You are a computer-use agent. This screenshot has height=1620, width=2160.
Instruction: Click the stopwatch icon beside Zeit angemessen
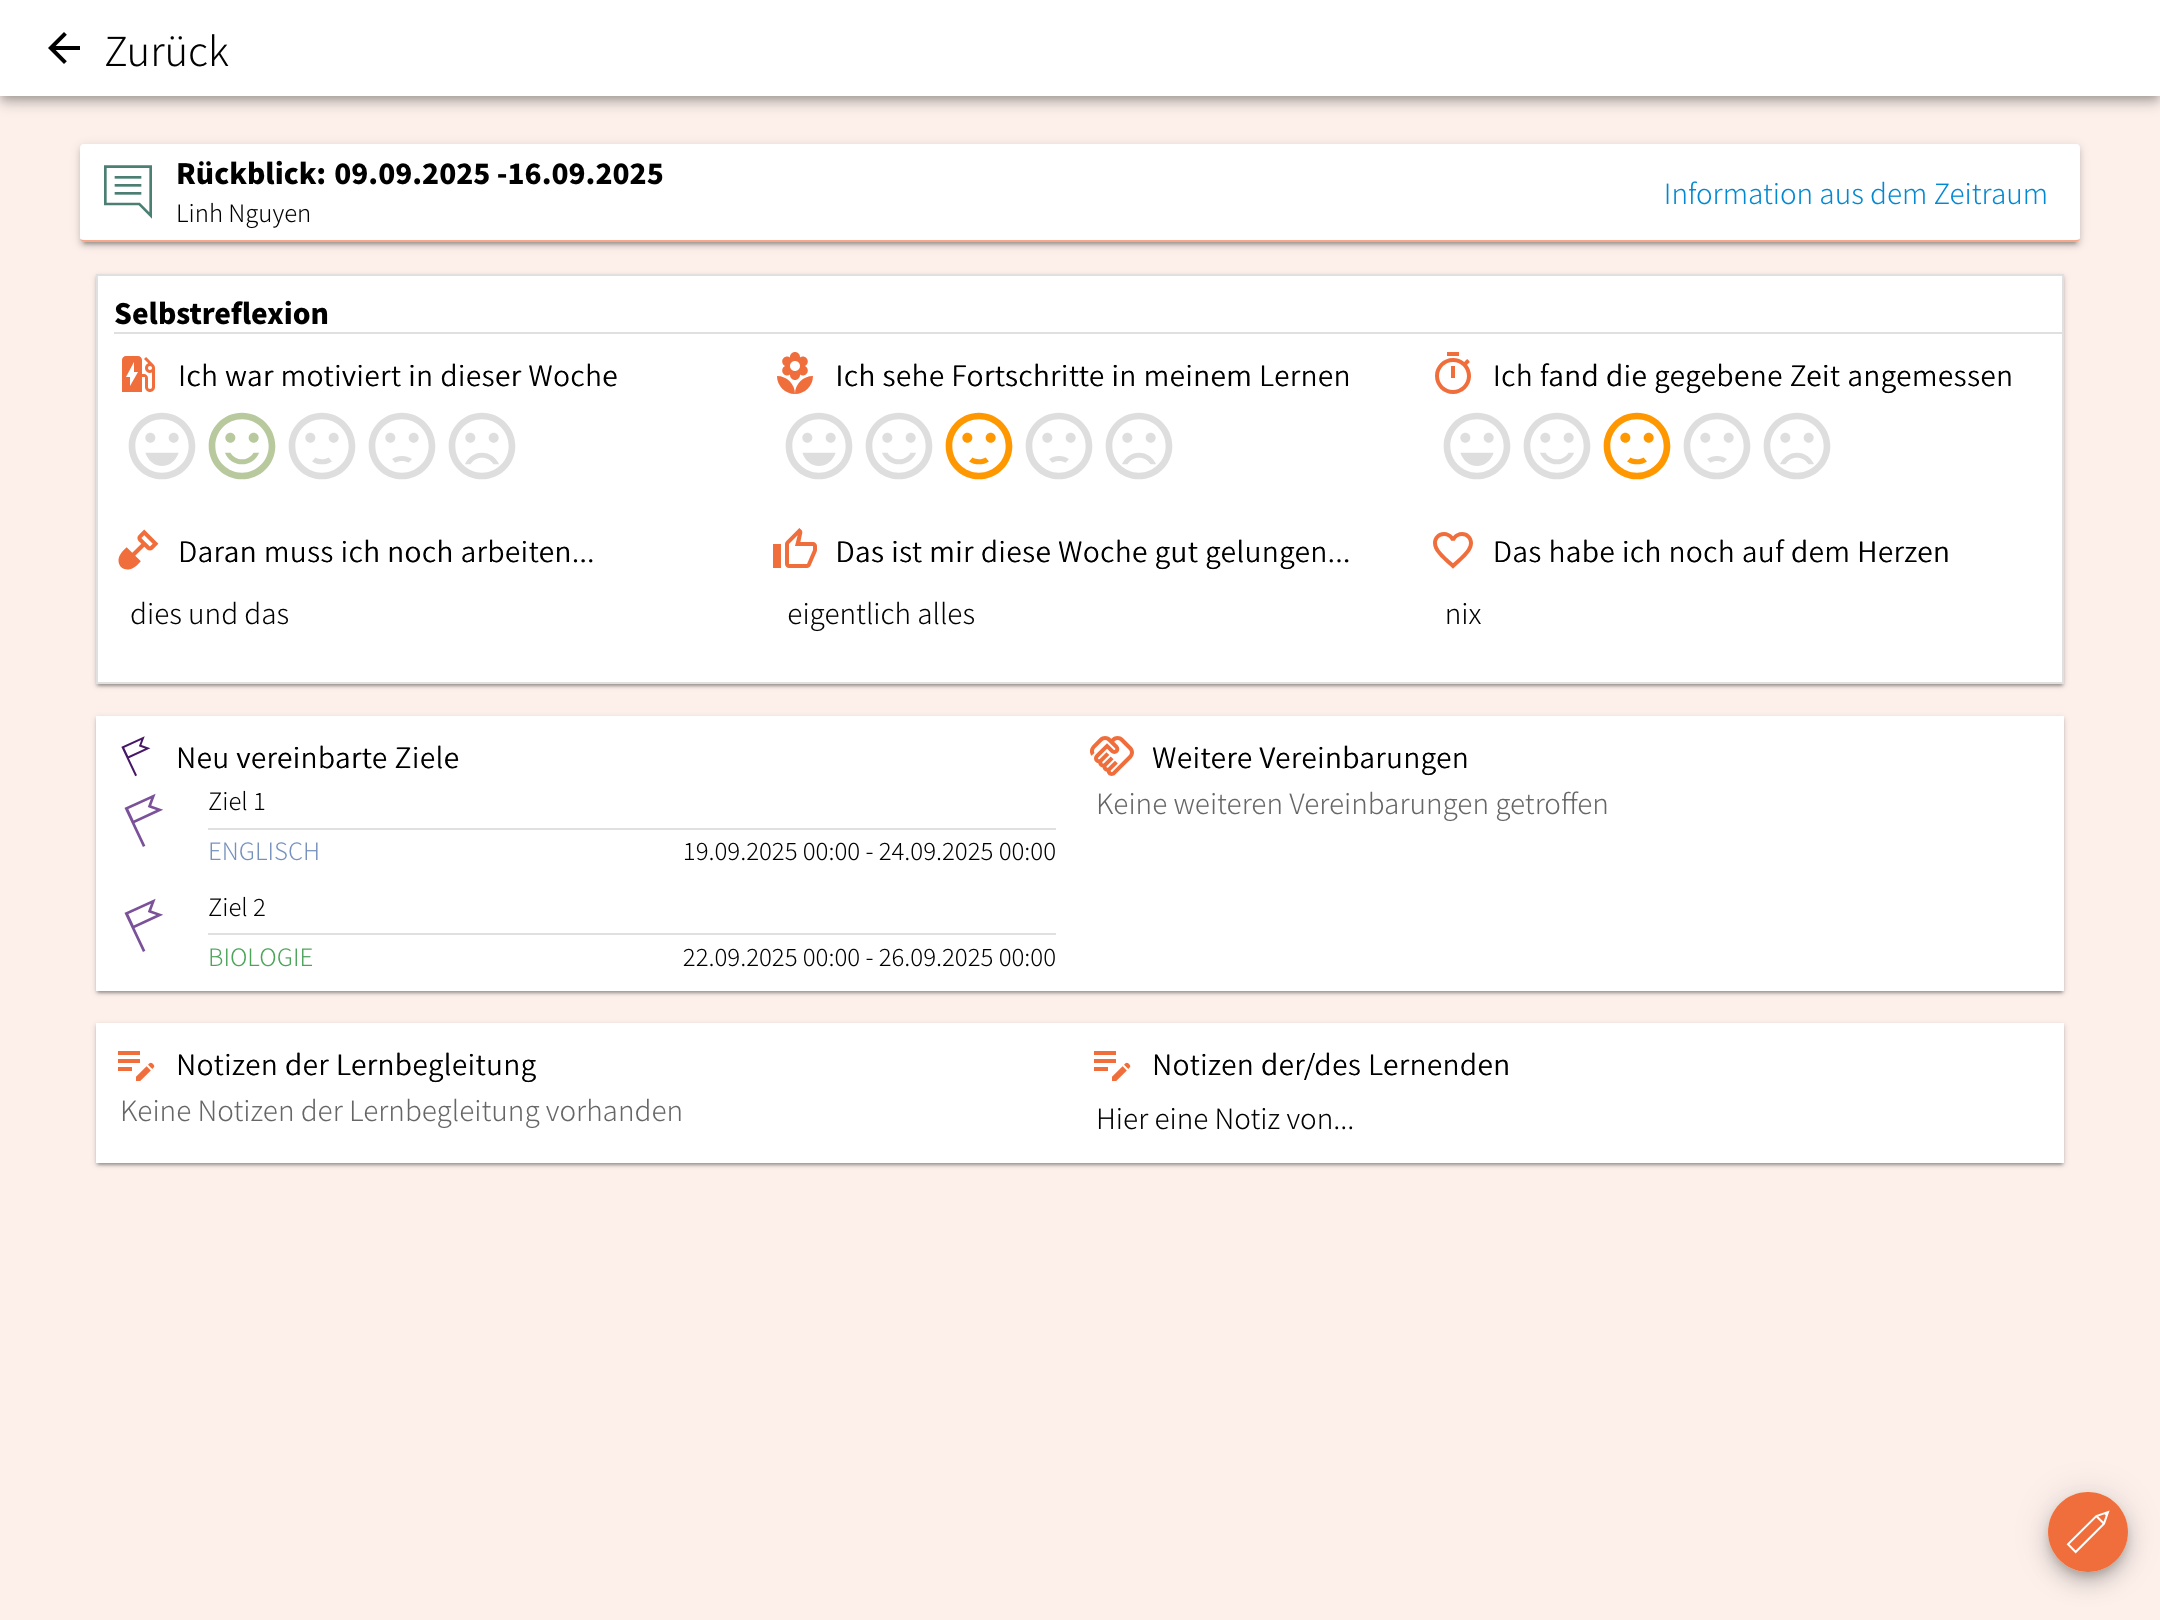click(1452, 374)
